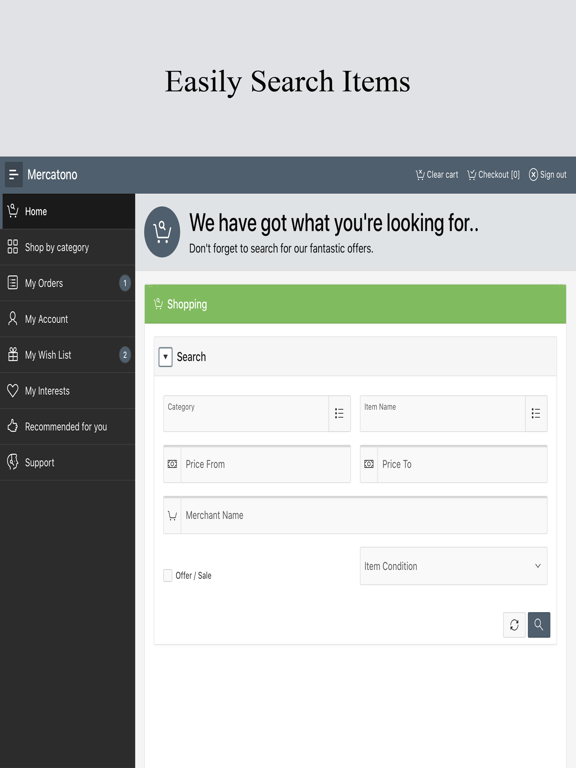576x768 pixels.
Task: Toggle the hamburger menu next to Mercatono
Action: (x=14, y=174)
